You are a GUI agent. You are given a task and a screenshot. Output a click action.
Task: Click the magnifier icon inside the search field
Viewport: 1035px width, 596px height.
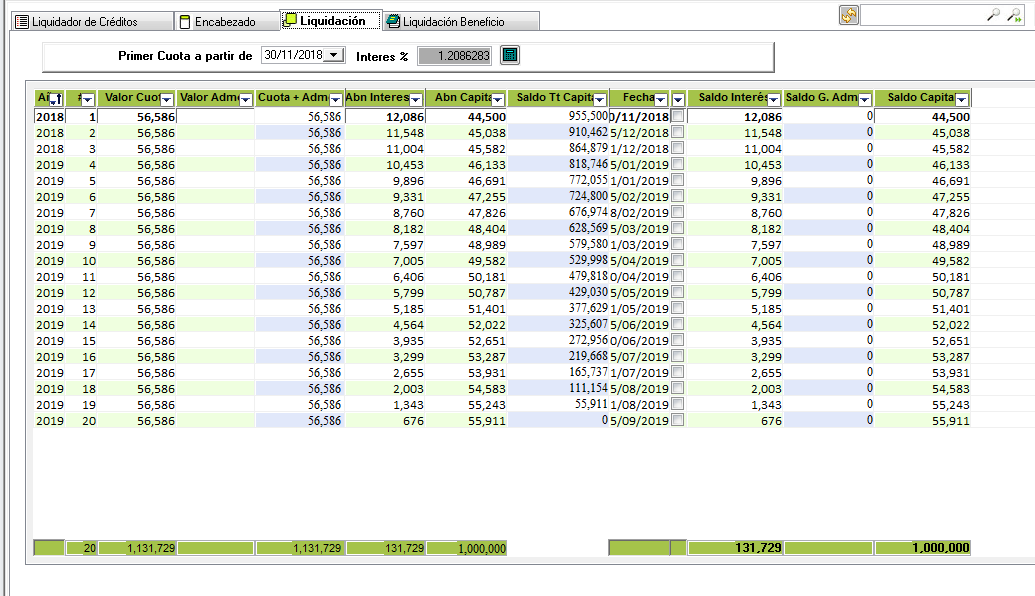pos(993,15)
